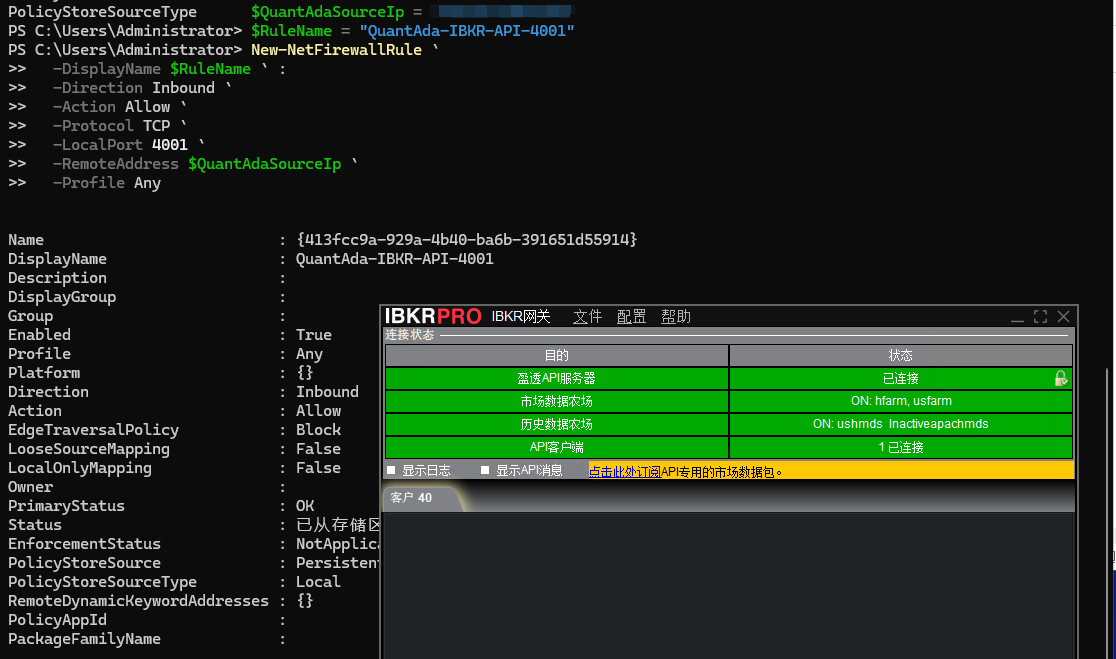The height and width of the screenshot is (659, 1116).
Task: Click the Direction value Inbound in output
Action: (x=327, y=391)
